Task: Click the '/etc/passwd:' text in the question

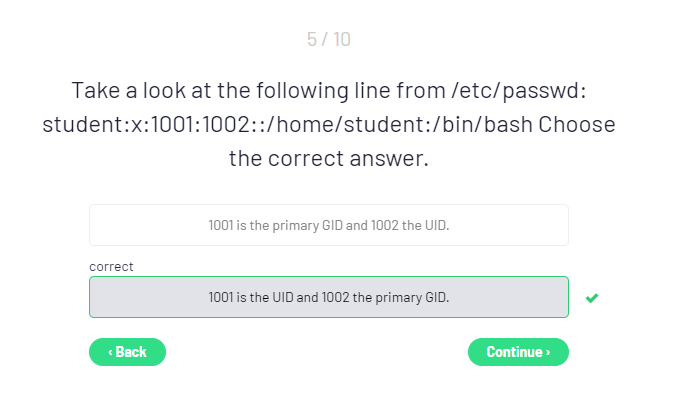Action: [522, 90]
